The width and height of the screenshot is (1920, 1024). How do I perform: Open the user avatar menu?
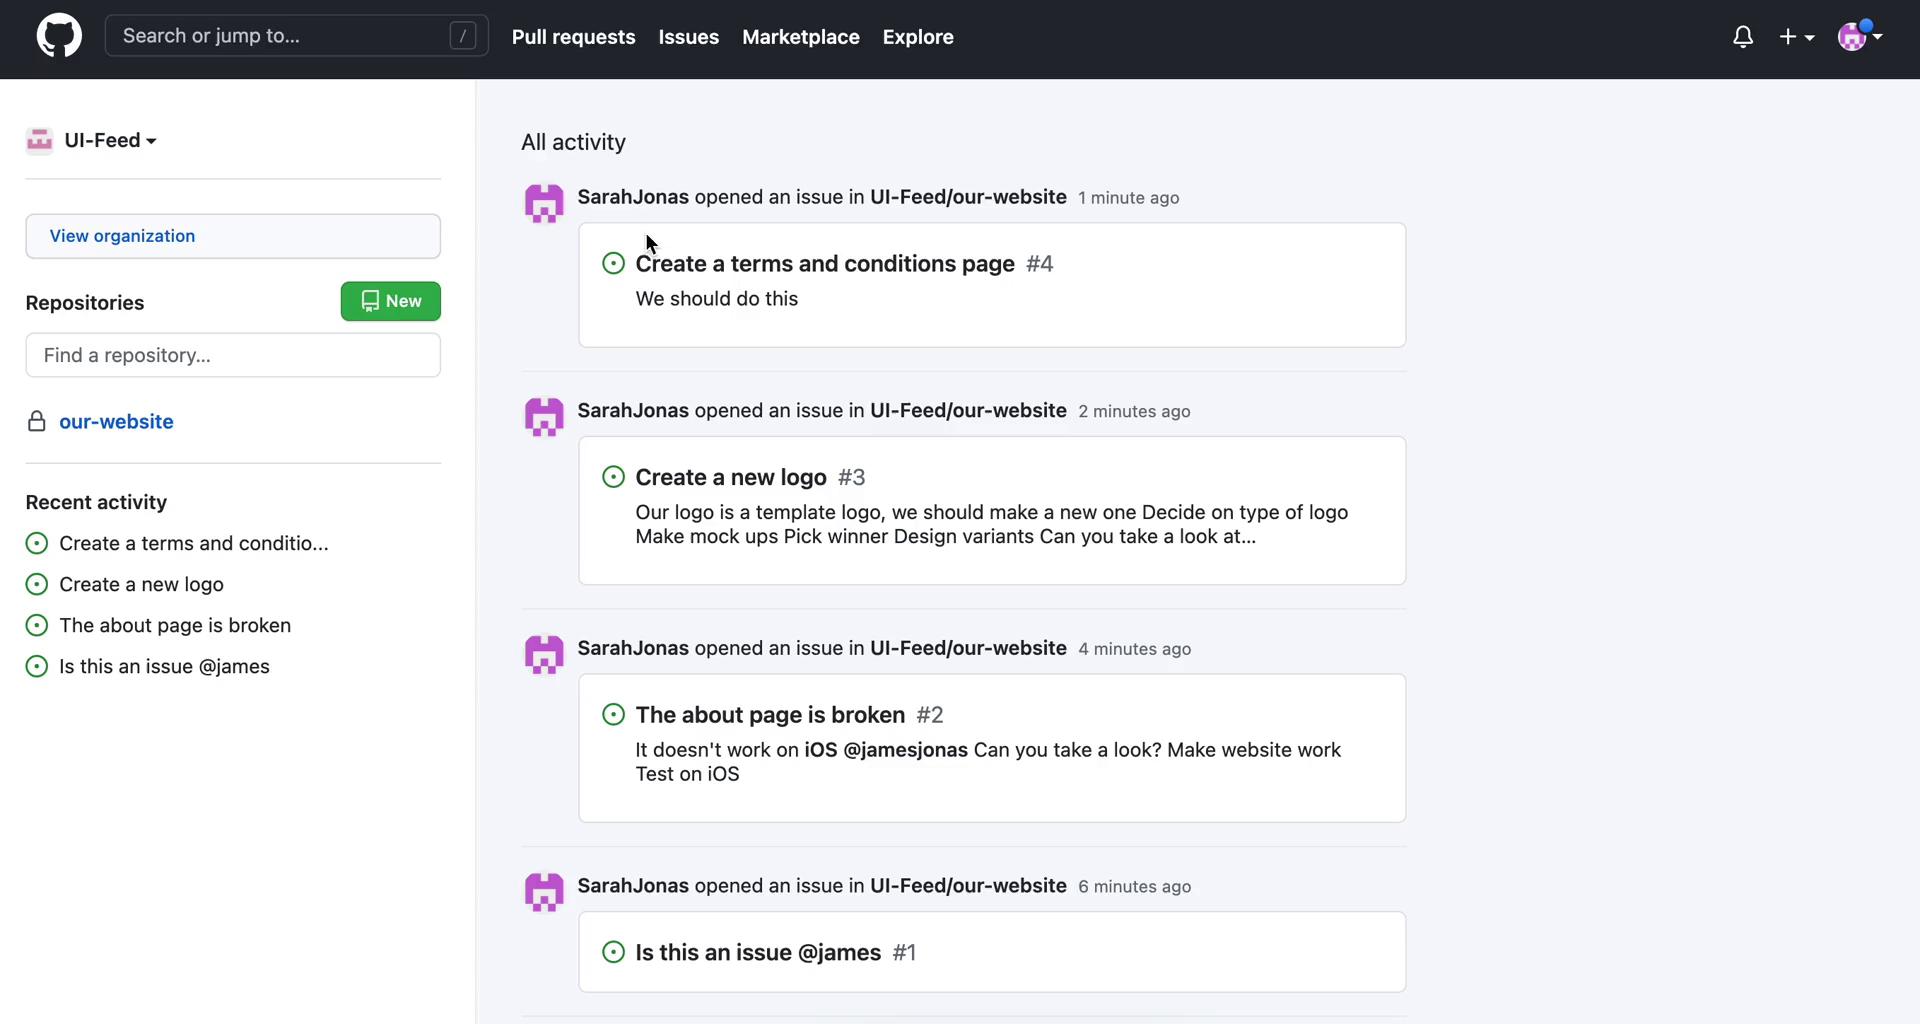[1860, 36]
